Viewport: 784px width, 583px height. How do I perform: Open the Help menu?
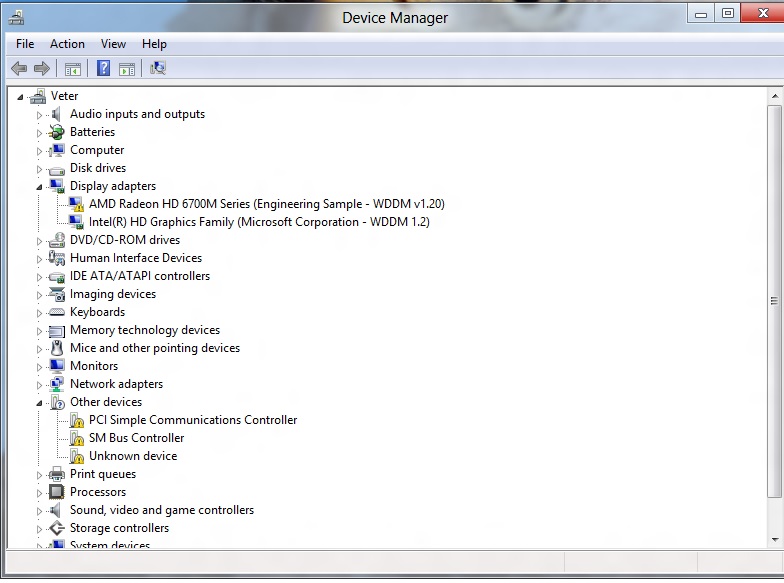pos(154,44)
